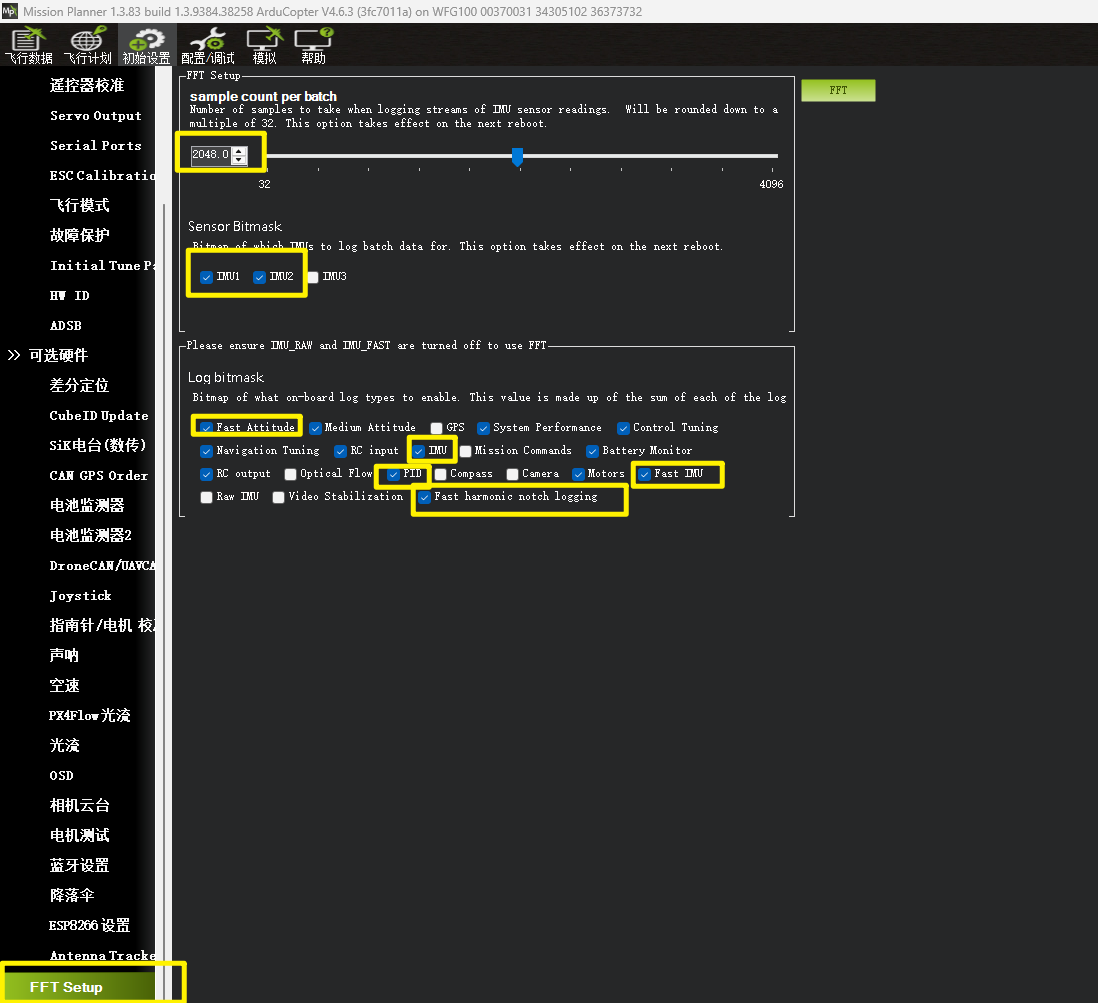
Task: Select the 初始设置 (Initial Setup) gear icon
Action: point(146,46)
